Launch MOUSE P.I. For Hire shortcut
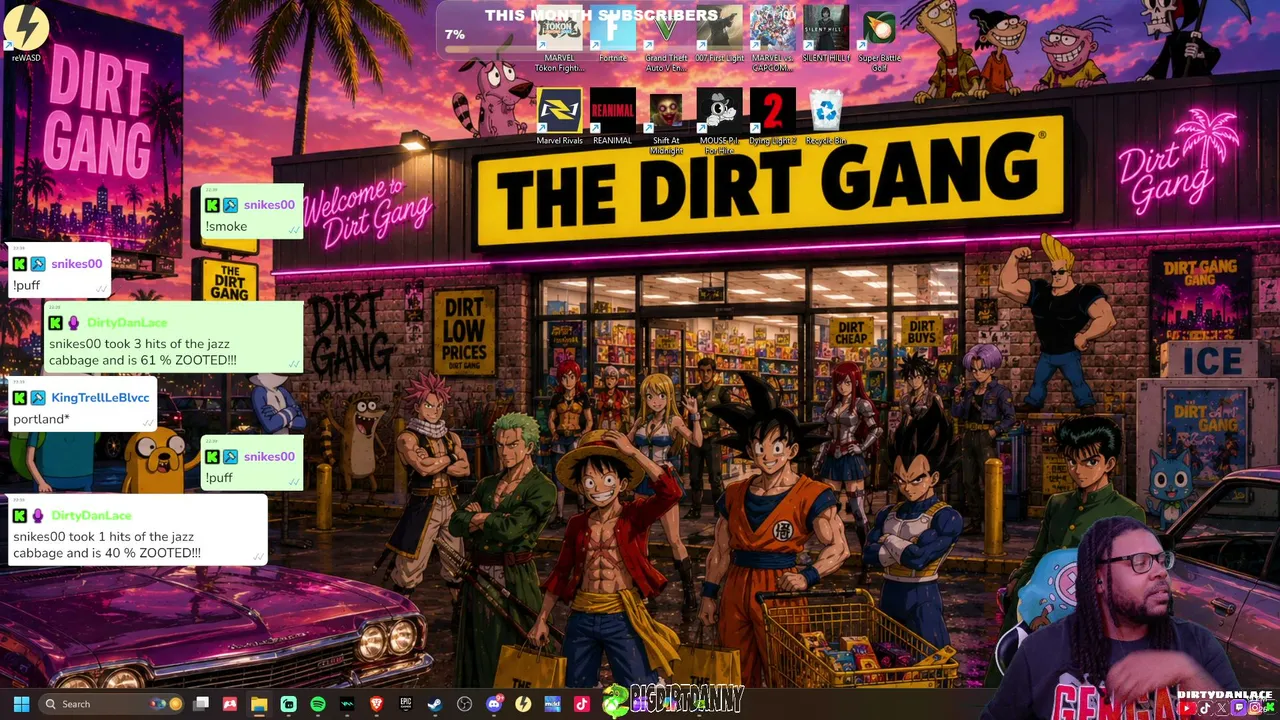Viewport: 1280px width, 720px height. point(720,122)
